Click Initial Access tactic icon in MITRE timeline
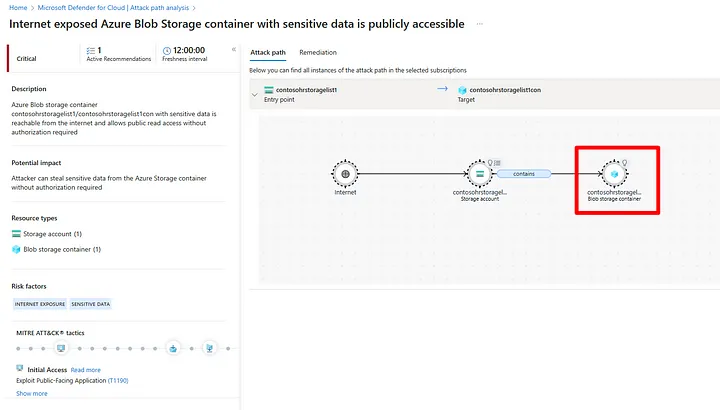The height and width of the screenshot is (410, 720). coord(61,348)
